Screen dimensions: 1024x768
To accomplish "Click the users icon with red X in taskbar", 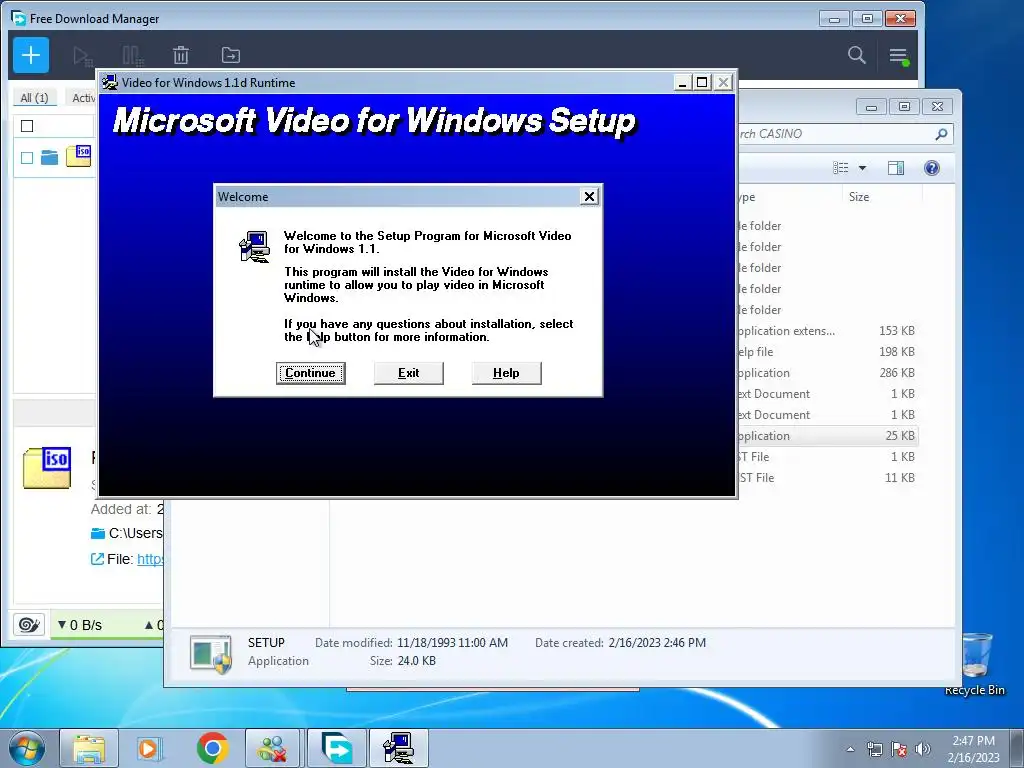I will (272, 748).
